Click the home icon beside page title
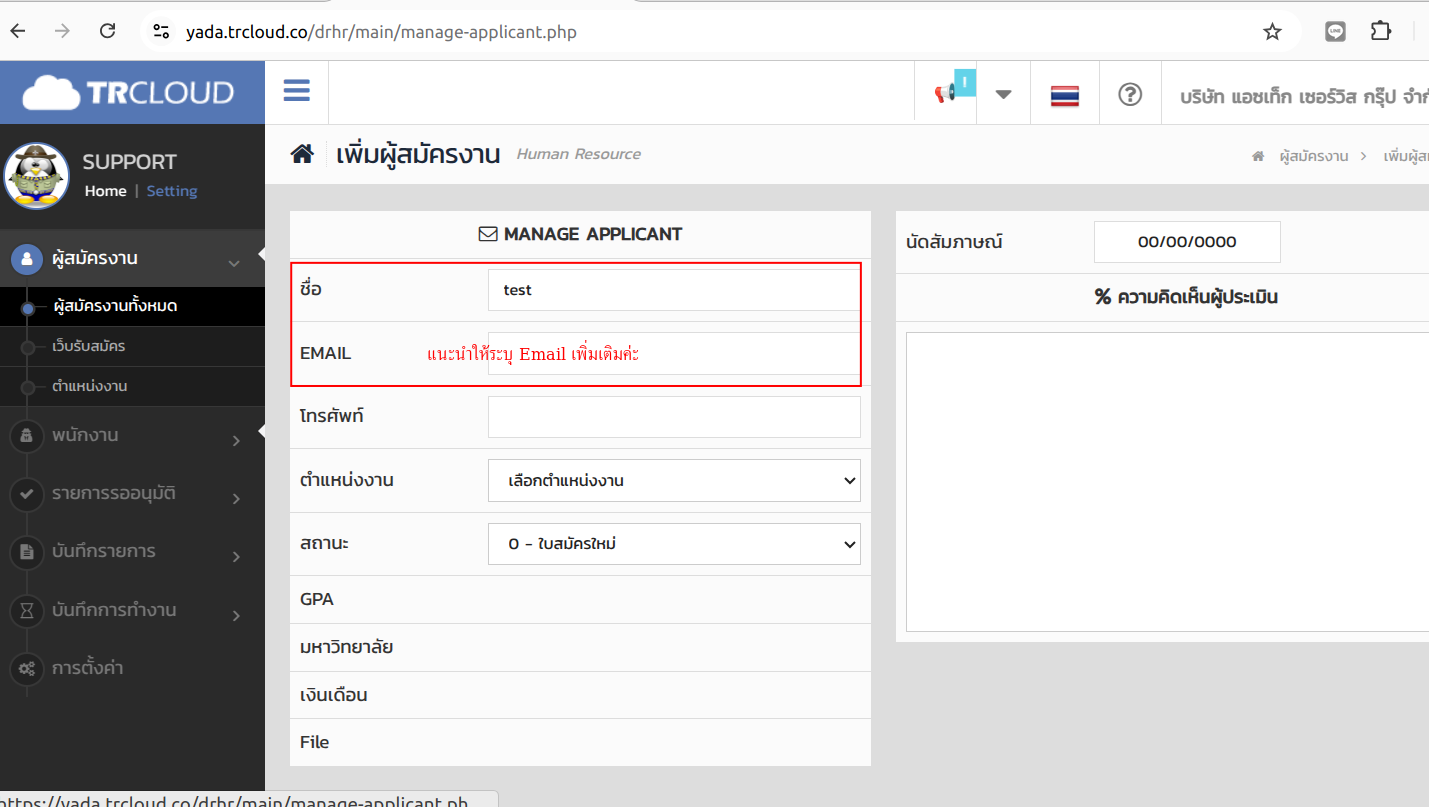 [x=302, y=154]
